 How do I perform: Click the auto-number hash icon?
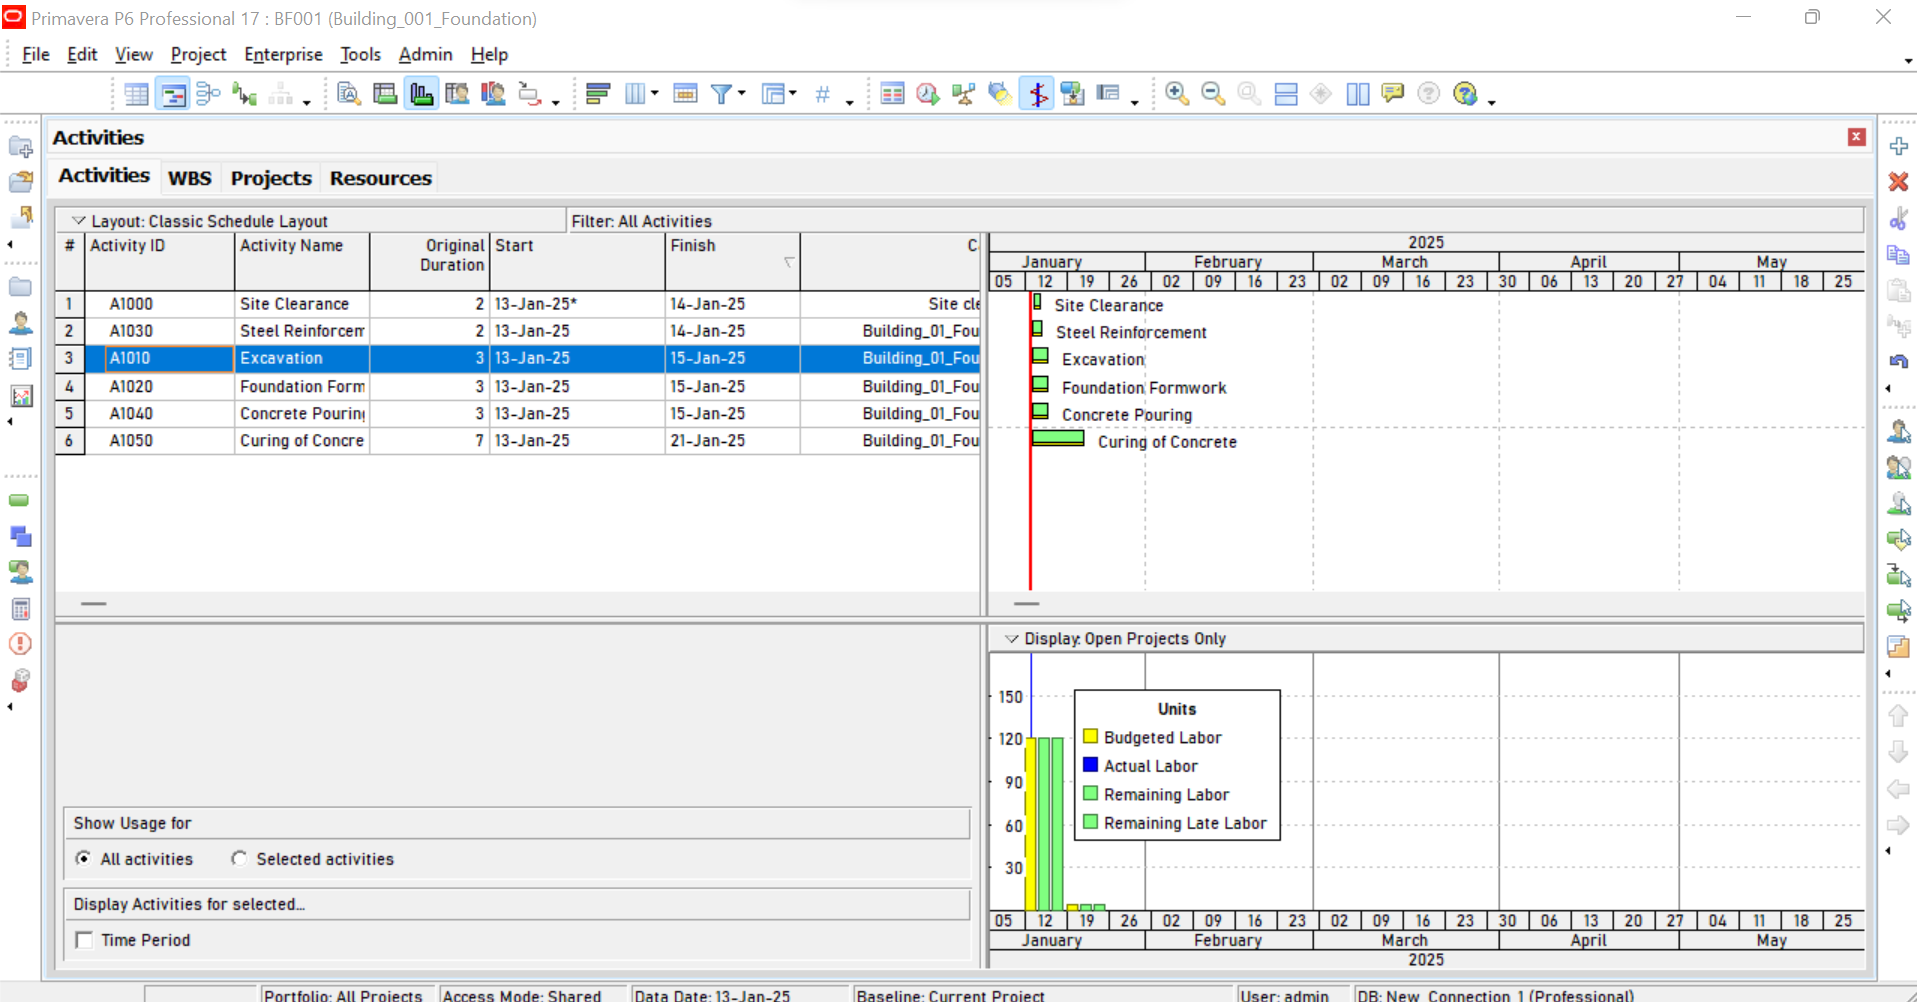click(x=822, y=94)
